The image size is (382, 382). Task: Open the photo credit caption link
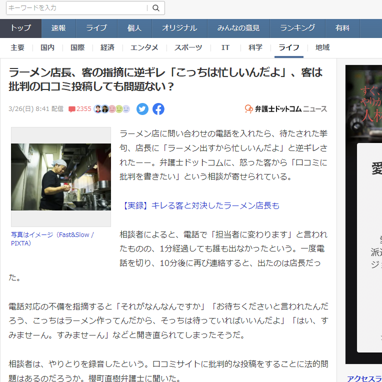52,239
